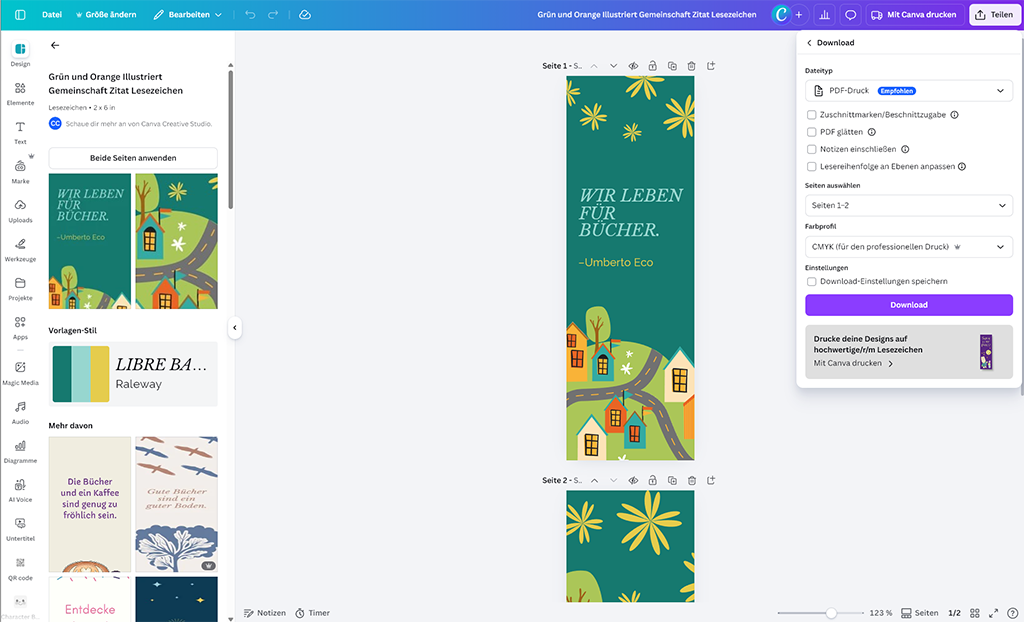Go back in template panel

click(55, 45)
